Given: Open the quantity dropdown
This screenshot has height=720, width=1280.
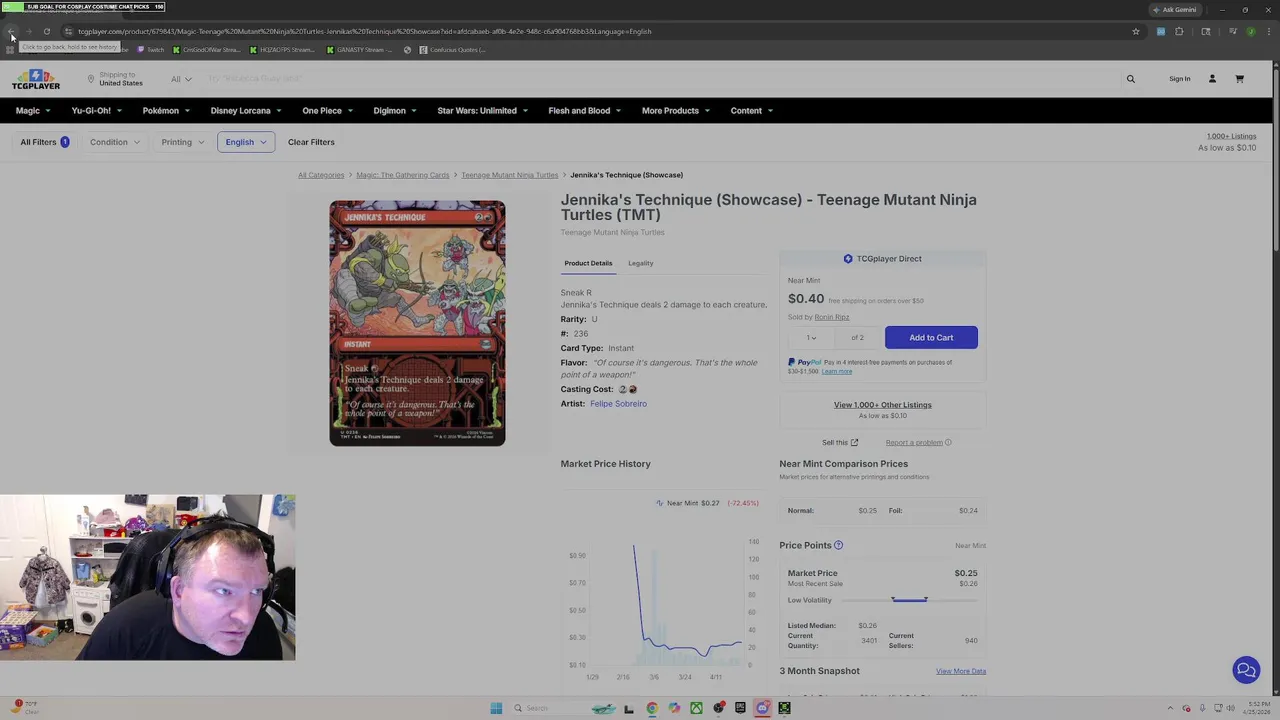Looking at the screenshot, I should [x=811, y=338].
